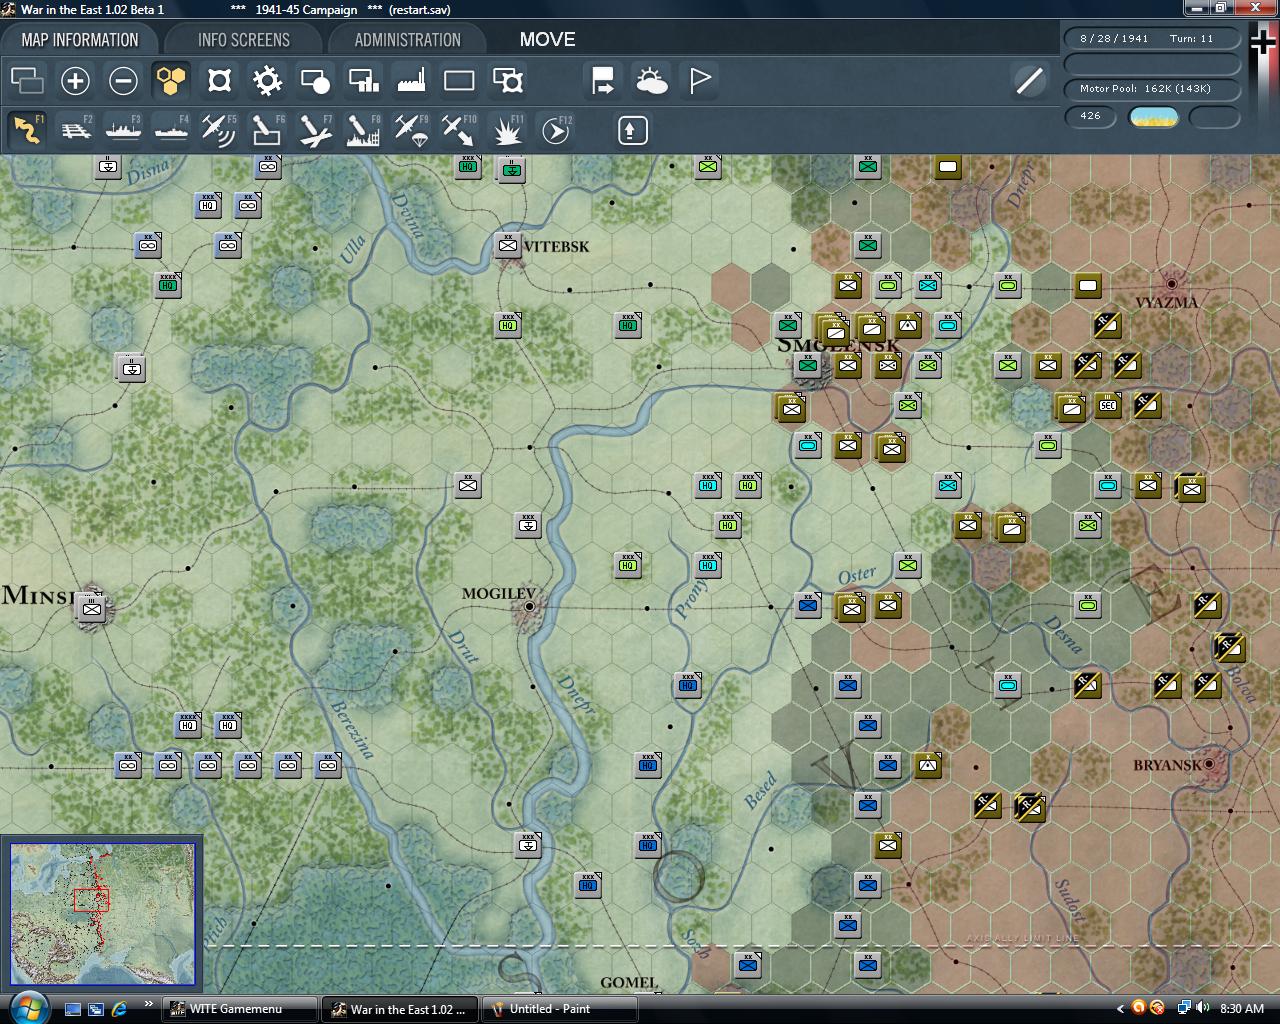
Task: Click the rectangle with gear icon
Action: tap(508, 81)
